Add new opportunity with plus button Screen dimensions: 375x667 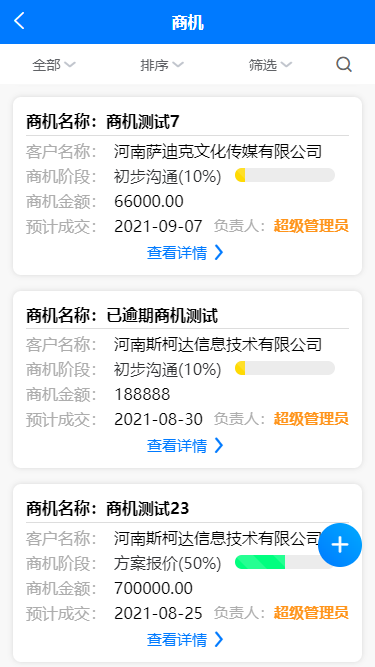click(x=340, y=545)
